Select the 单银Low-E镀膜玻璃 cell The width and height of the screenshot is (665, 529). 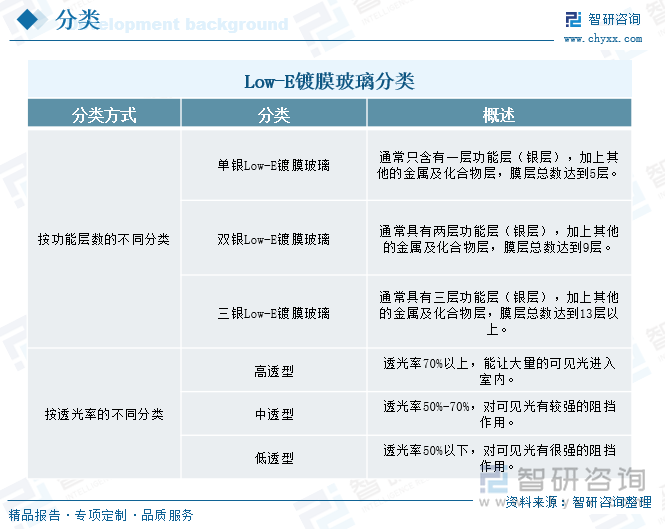point(274,165)
